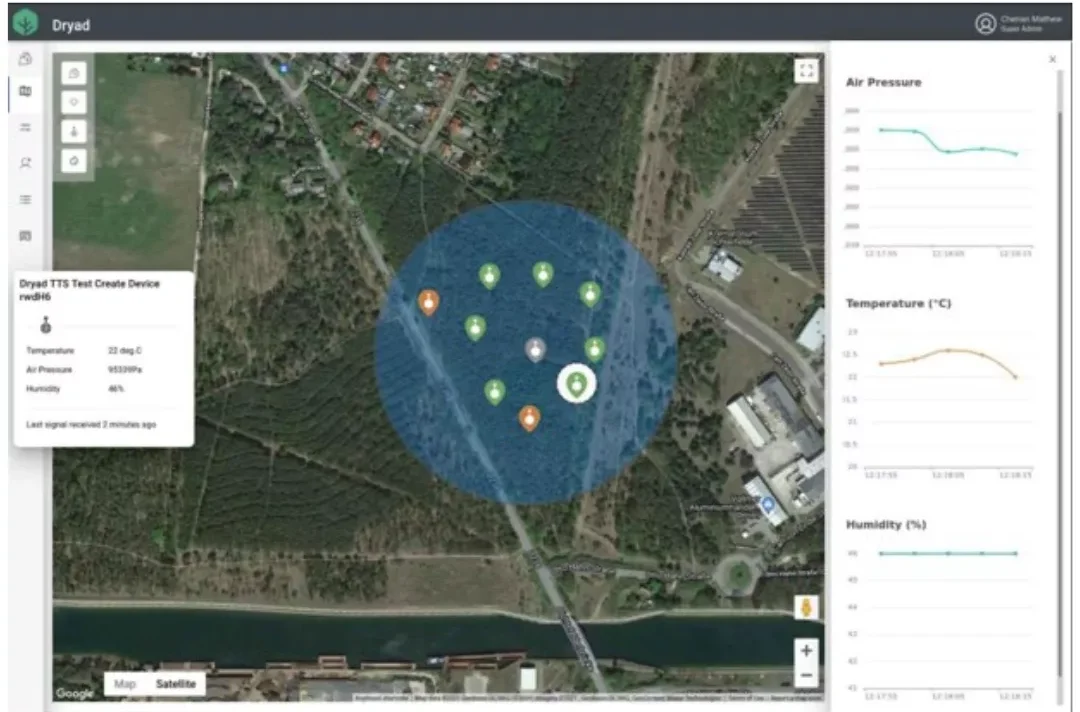Click the Google logo link on map
The width and height of the screenshot is (1080, 712).
click(74, 693)
